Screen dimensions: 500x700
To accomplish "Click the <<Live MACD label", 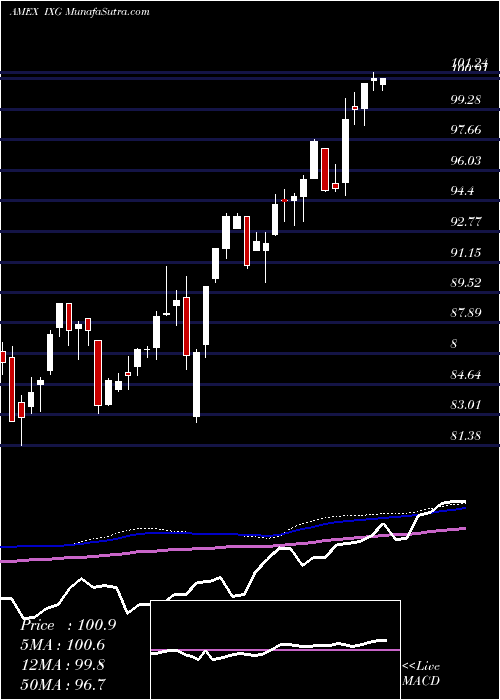I will tap(421, 673).
